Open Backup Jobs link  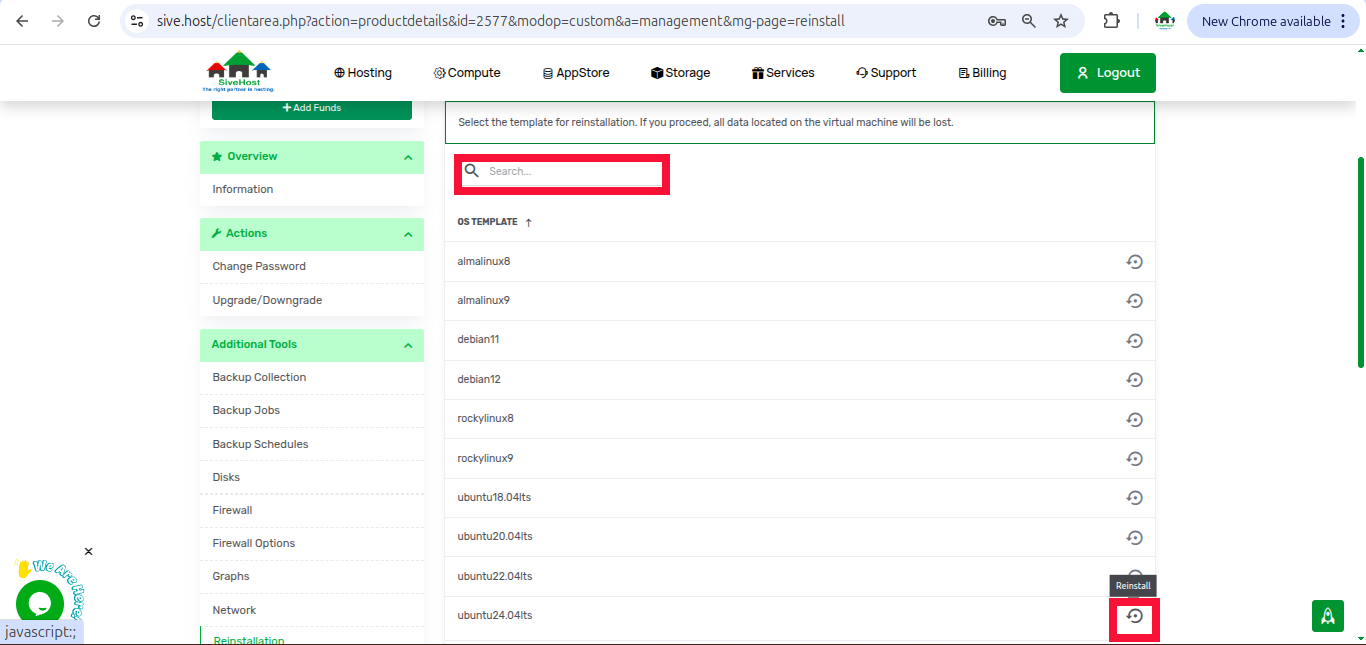click(246, 410)
